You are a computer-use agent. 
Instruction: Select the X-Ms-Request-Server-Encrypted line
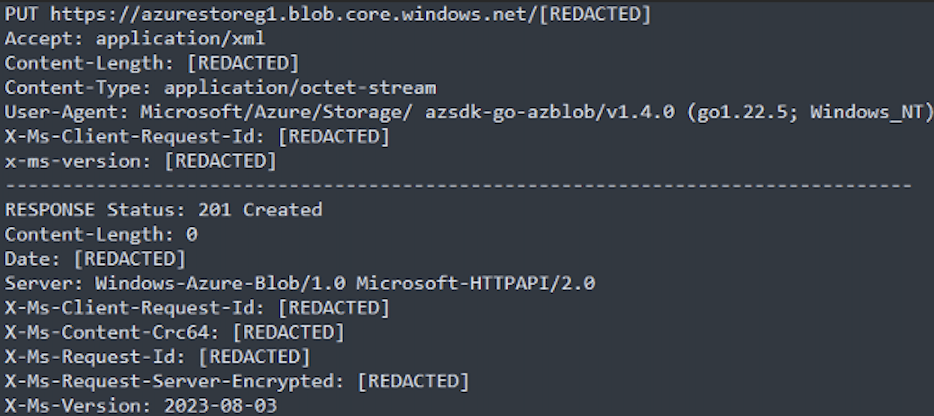[x=237, y=381]
